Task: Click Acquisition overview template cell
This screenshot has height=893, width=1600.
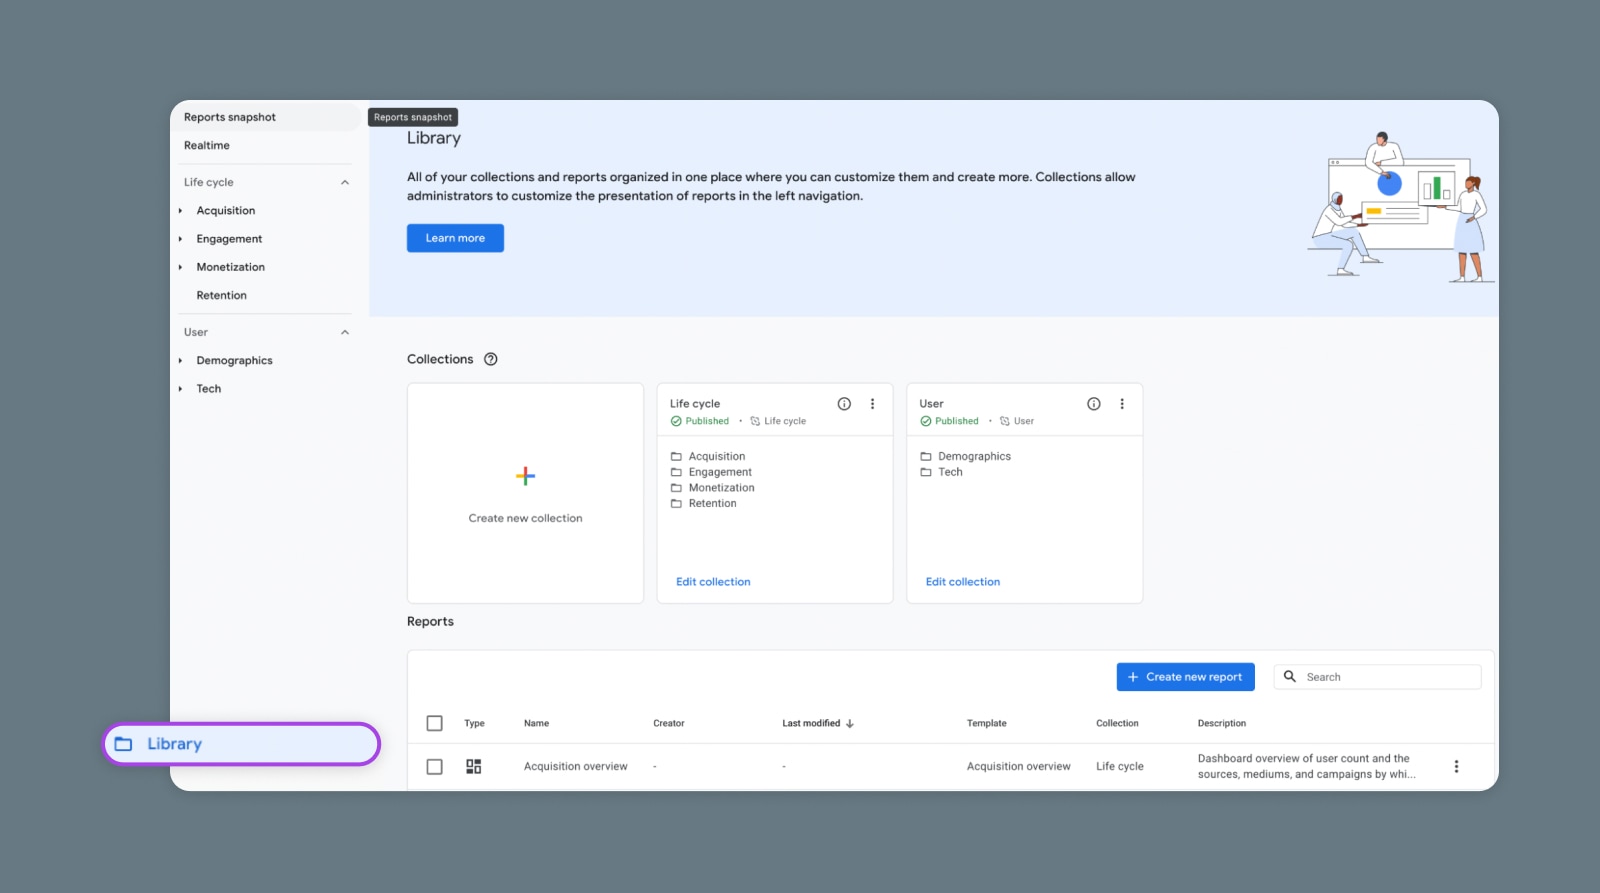Action: coord(1018,766)
